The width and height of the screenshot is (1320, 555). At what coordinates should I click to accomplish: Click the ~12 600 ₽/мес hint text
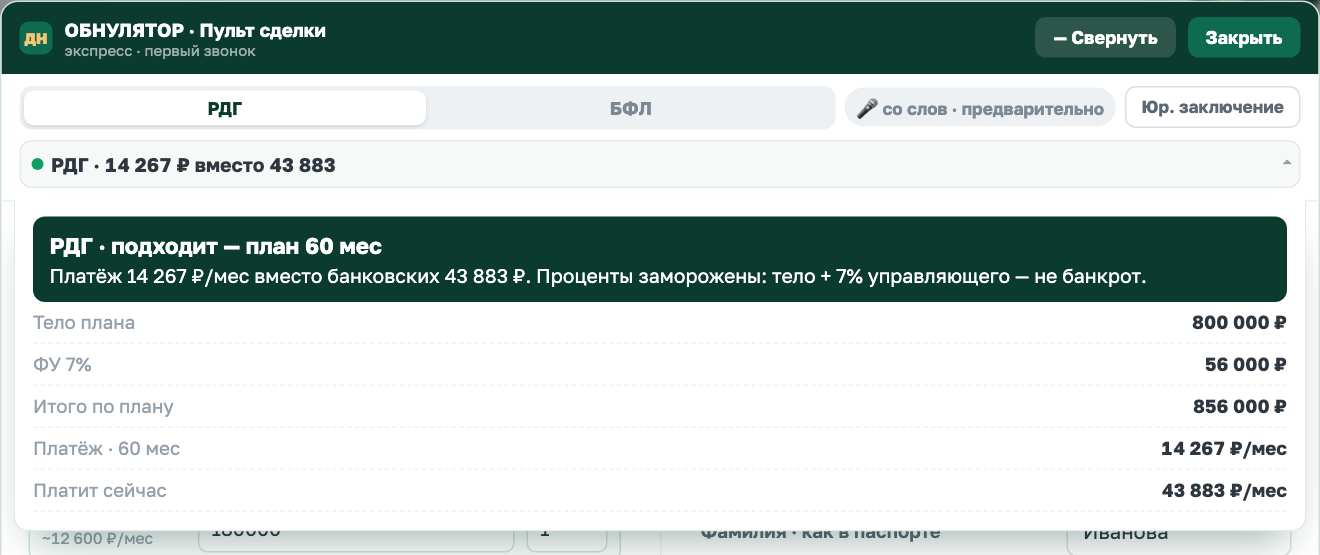coord(98,539)
